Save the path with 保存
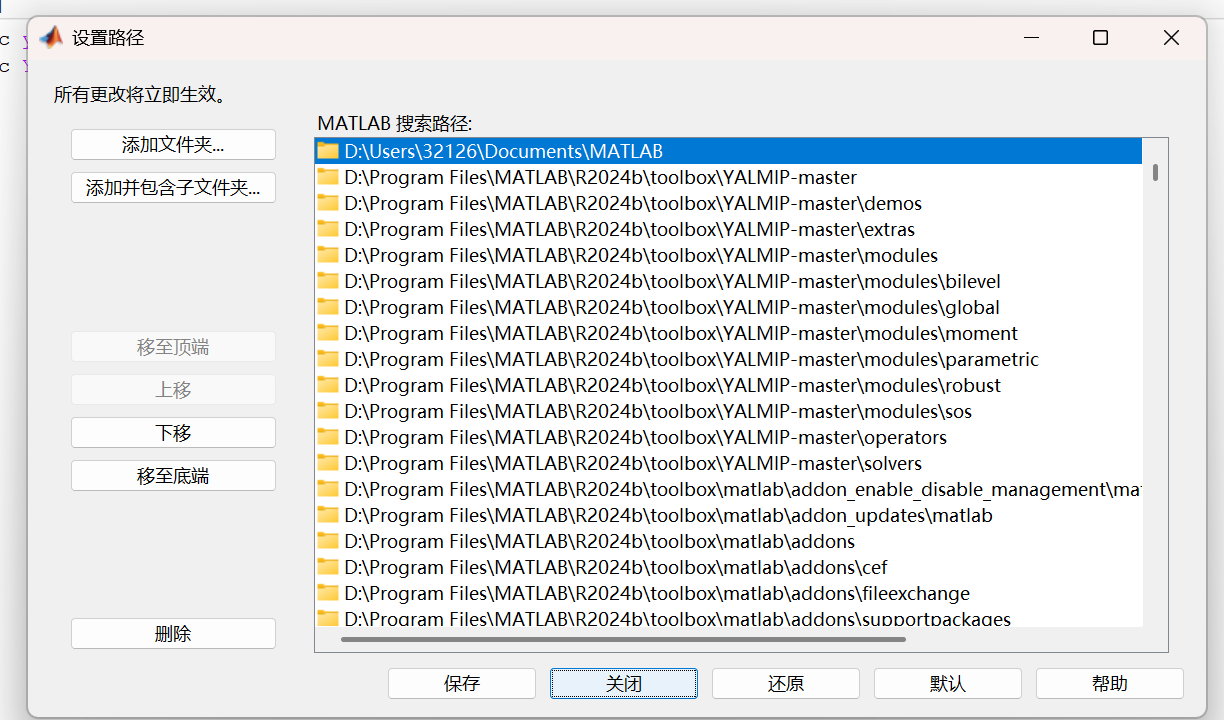The image size is (1224, 720). click(462, 683)
